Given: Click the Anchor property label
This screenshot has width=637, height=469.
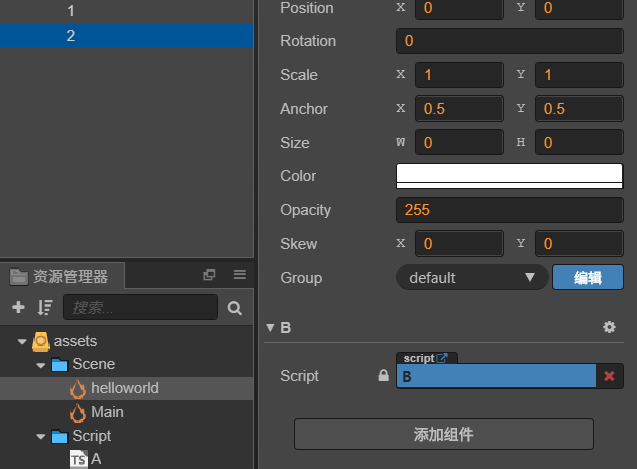Looking at the screenshot, I should 304,109.
